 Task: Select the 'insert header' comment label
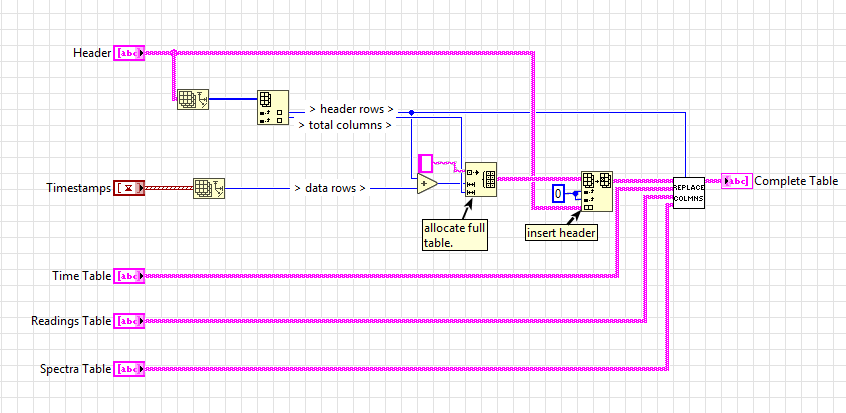563,232
